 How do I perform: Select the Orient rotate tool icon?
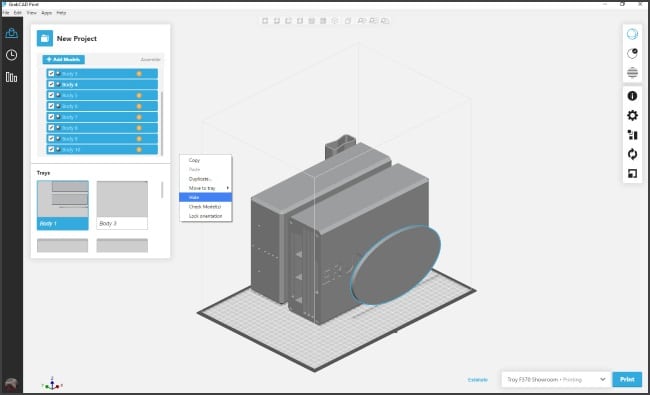(632, 154)
